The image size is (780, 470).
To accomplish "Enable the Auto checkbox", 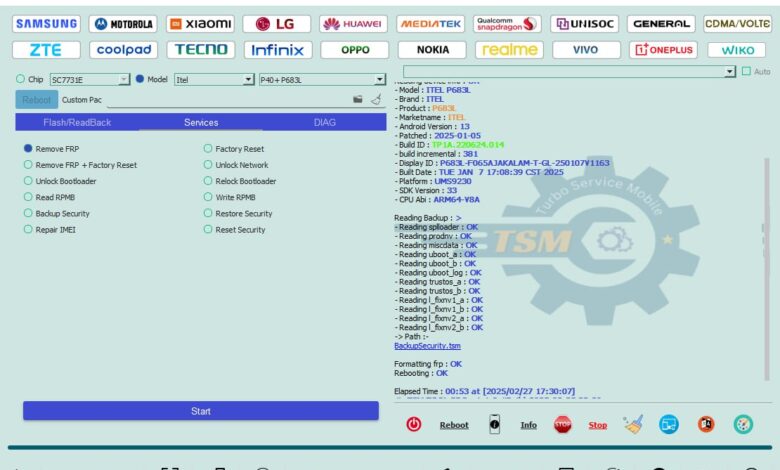I will pos(746,72).
